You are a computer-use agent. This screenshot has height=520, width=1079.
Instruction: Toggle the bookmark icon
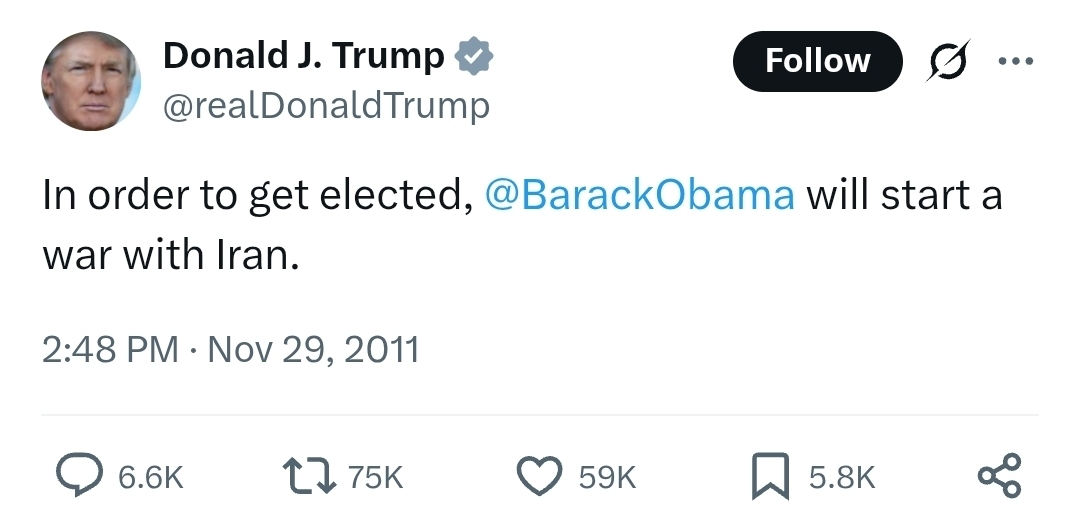click(772, 477)
